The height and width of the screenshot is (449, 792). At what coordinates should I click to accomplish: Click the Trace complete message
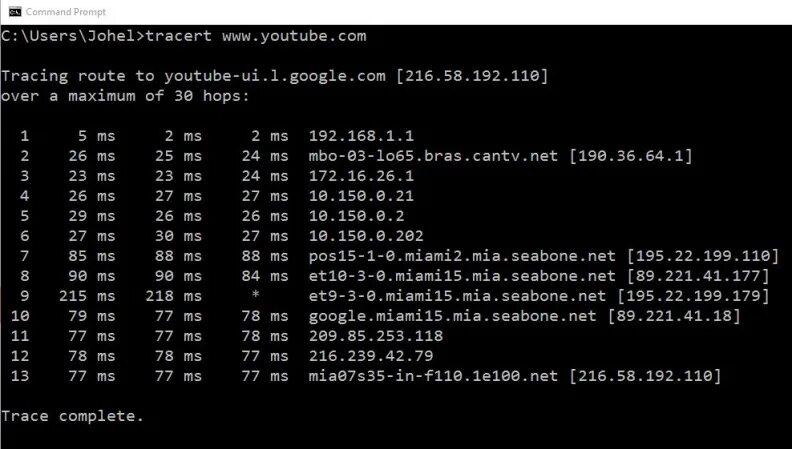point(73,416)
